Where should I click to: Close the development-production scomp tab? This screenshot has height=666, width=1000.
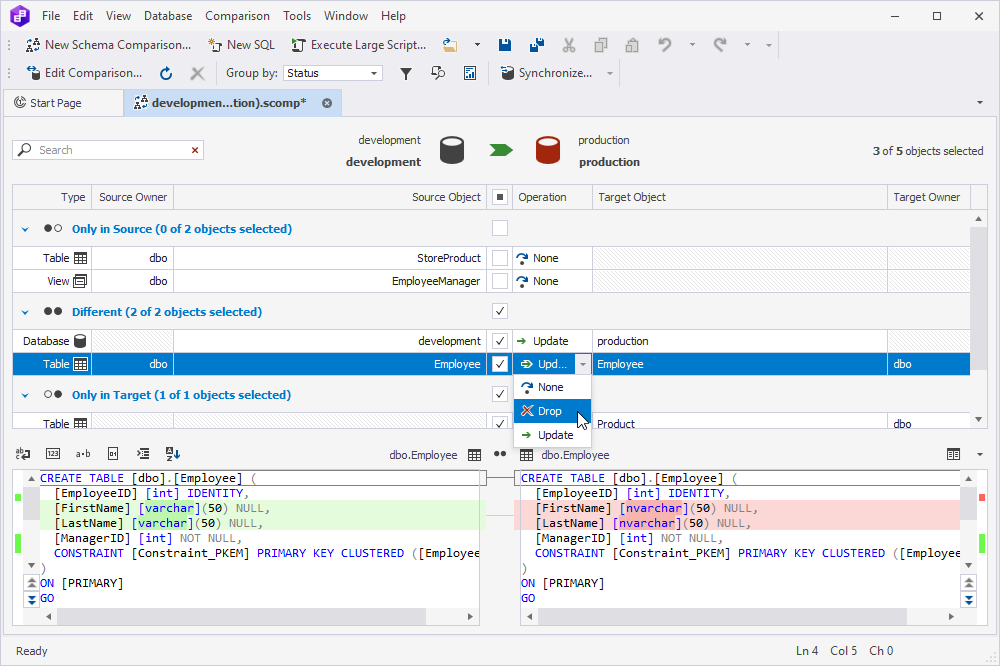327,103
